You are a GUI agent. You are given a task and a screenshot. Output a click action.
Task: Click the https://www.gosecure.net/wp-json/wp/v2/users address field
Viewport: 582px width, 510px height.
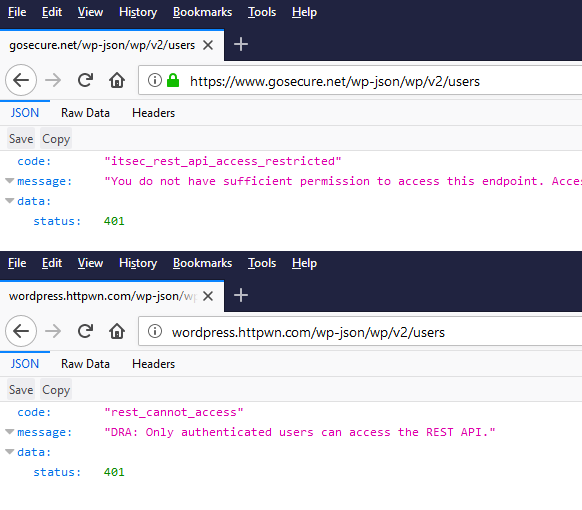click(x=360, y=81)
